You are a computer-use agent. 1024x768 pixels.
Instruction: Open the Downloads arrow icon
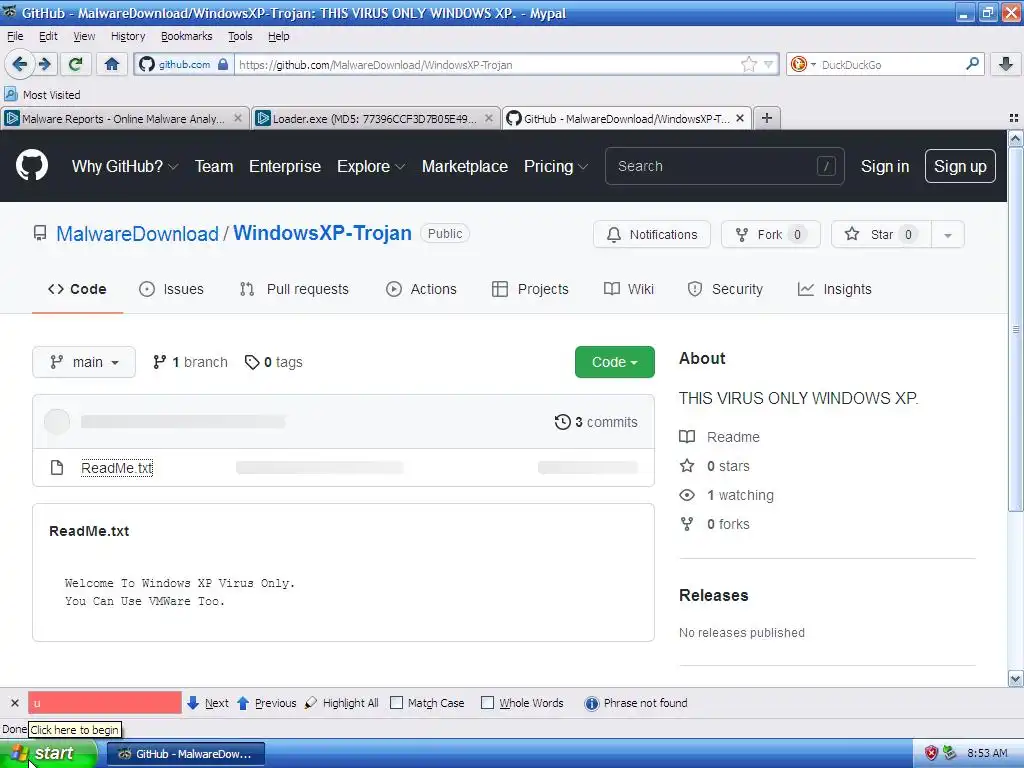click(x=1006, y=64)
